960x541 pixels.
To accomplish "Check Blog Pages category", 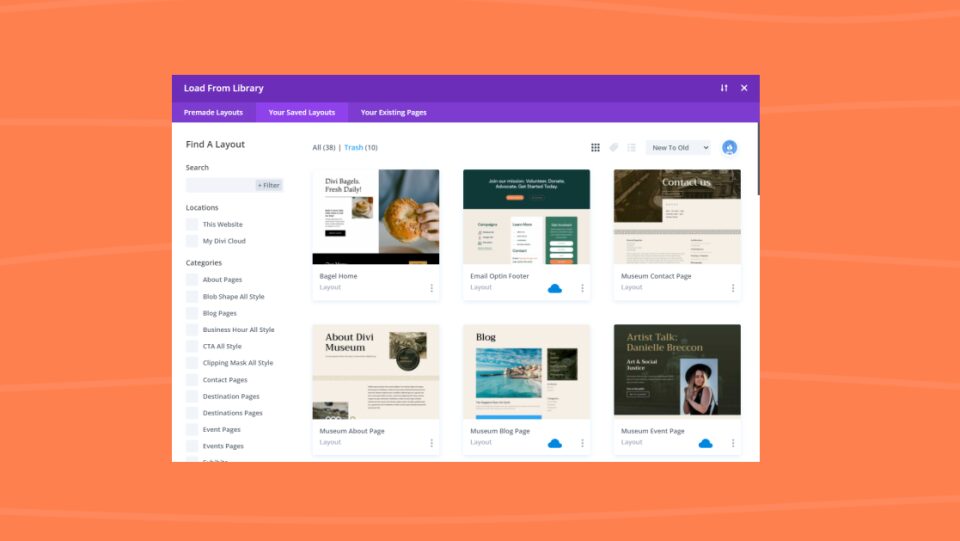I will click(x=192, y=313).
